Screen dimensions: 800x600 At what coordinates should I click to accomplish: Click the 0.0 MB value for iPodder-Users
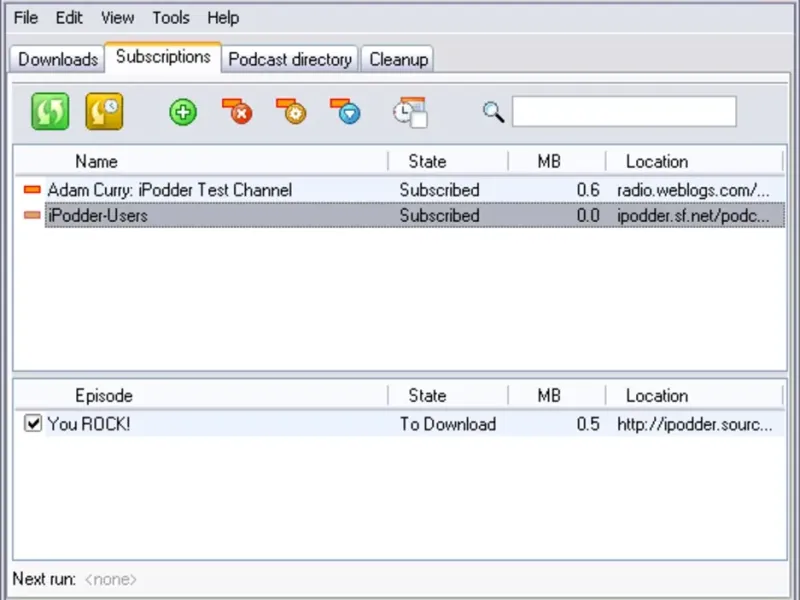588,215
